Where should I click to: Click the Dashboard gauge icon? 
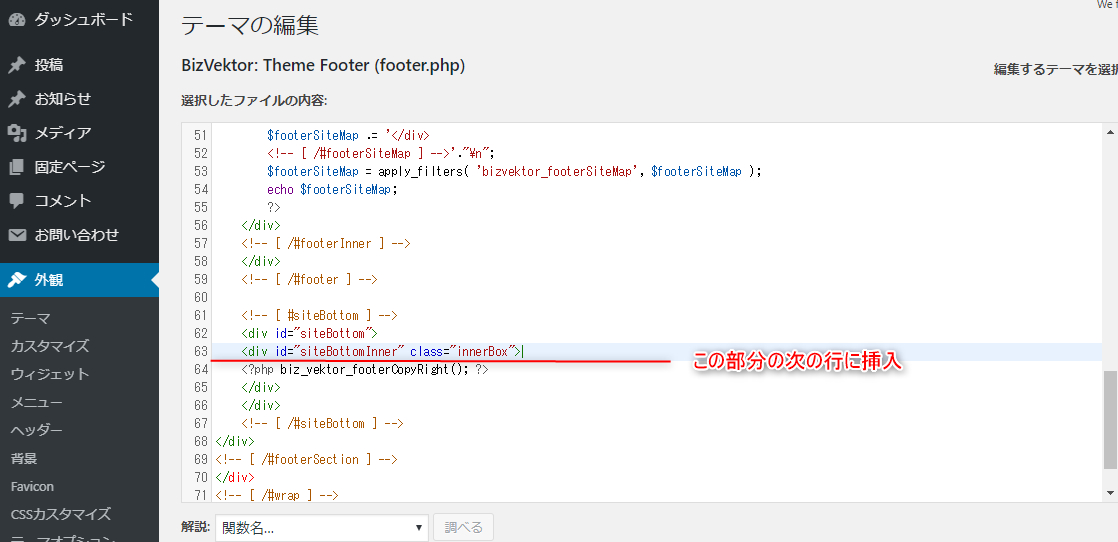click(x=17, y=20)
